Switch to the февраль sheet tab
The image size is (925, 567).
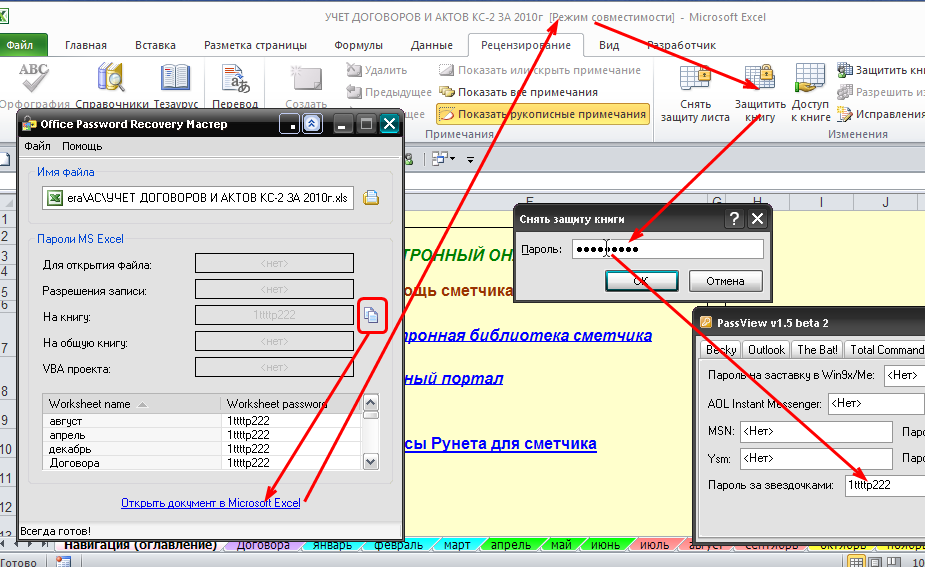399,545
